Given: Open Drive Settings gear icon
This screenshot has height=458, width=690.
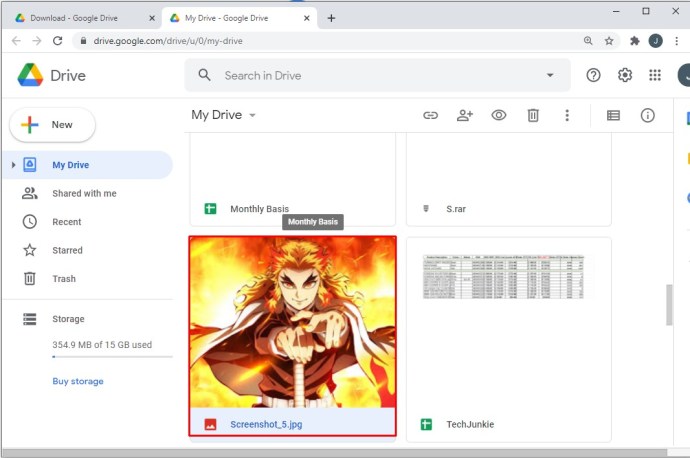Looking at the screenshot, I should (625, 75).
